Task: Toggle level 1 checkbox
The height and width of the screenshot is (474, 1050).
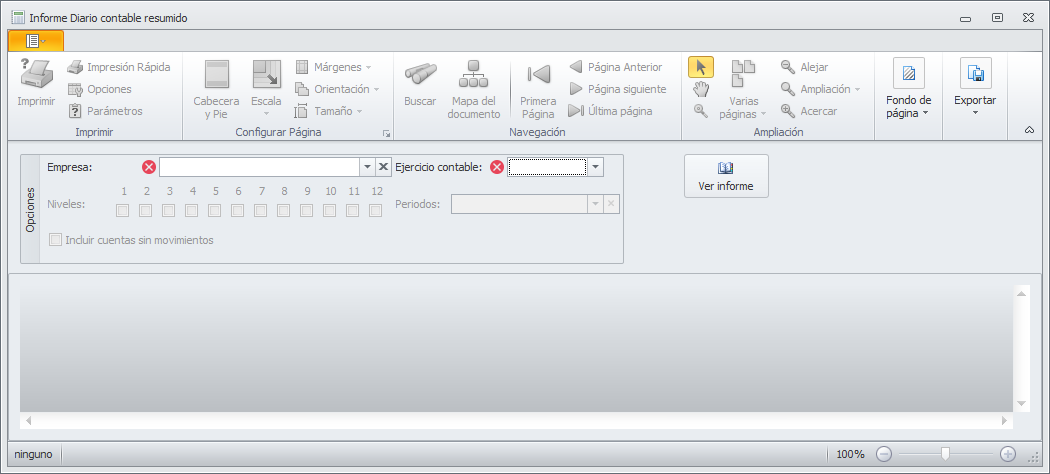Action: (x=123, y=211)
